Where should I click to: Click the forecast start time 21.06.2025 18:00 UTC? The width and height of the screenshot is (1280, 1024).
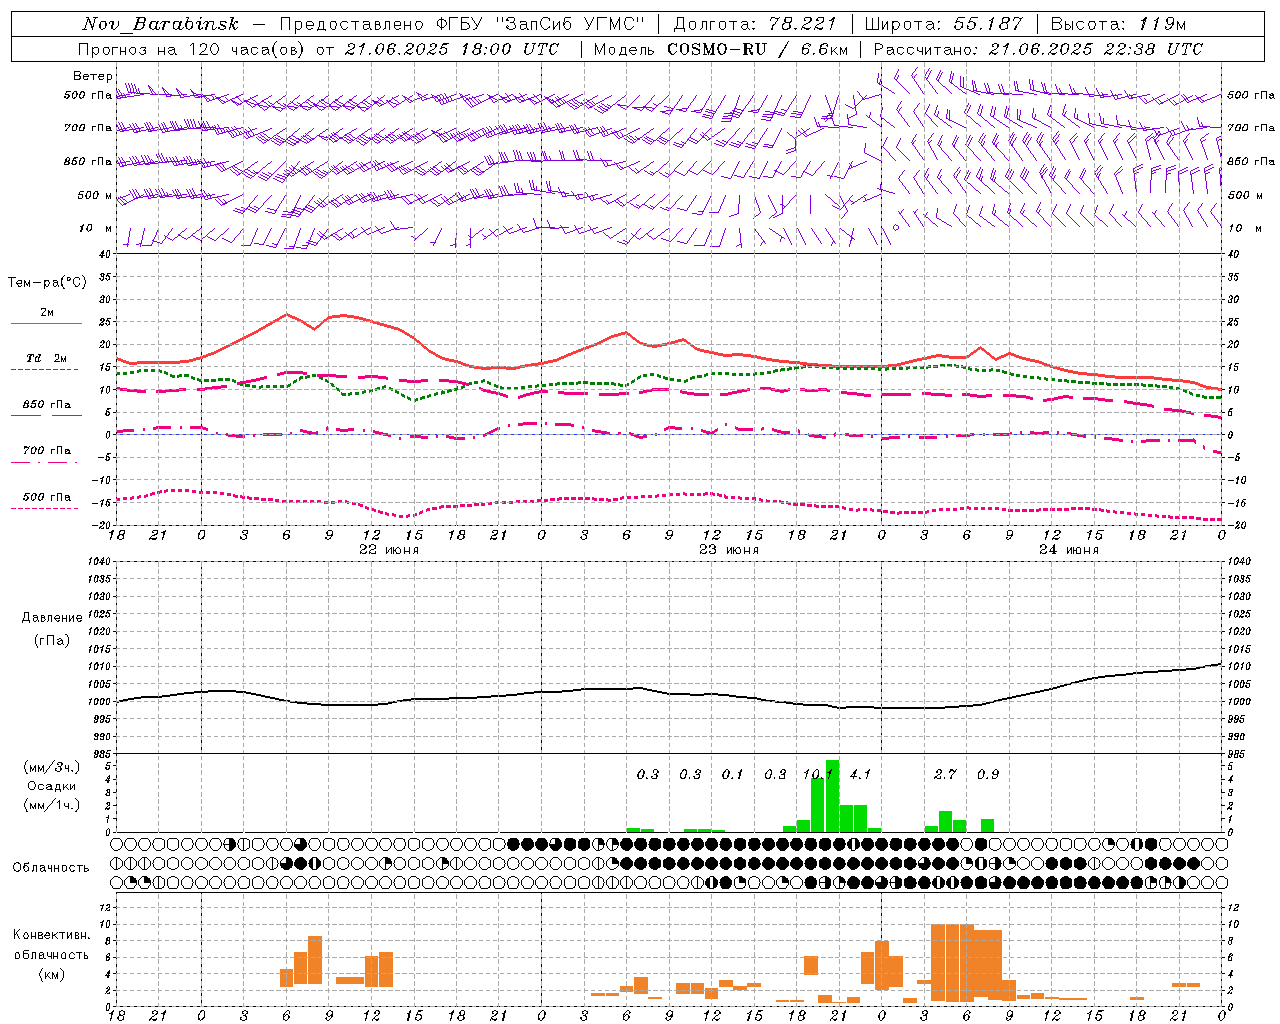click(x=452, y=49)
